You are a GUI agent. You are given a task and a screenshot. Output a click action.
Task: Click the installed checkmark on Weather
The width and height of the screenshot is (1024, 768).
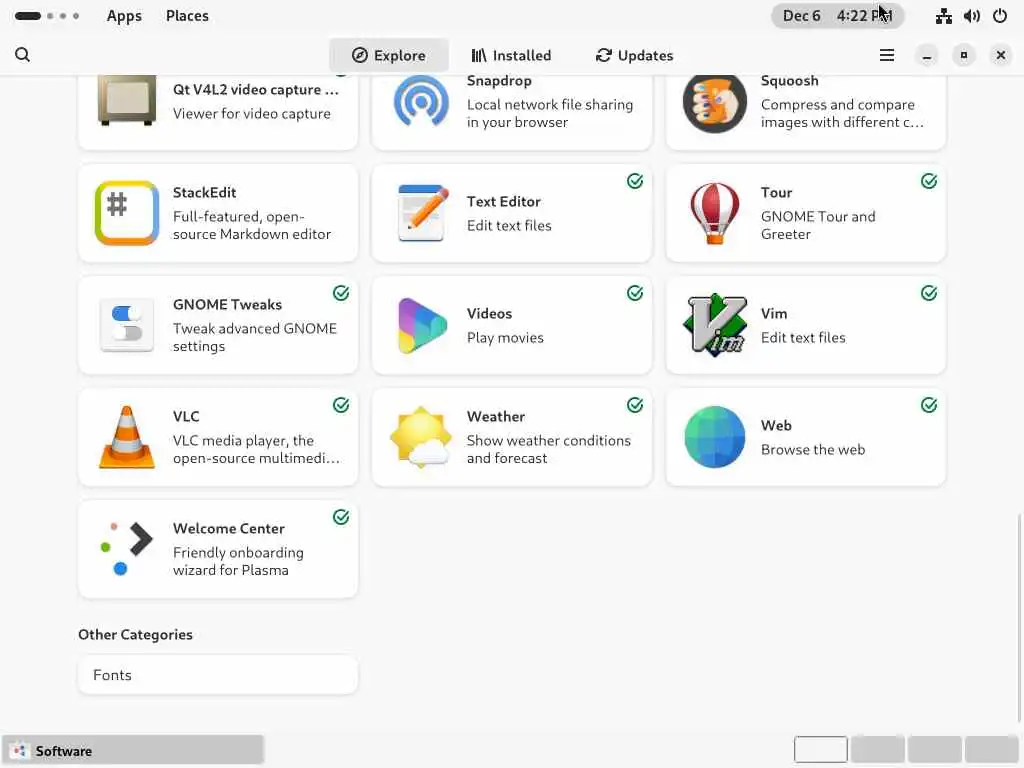point(635,405)
